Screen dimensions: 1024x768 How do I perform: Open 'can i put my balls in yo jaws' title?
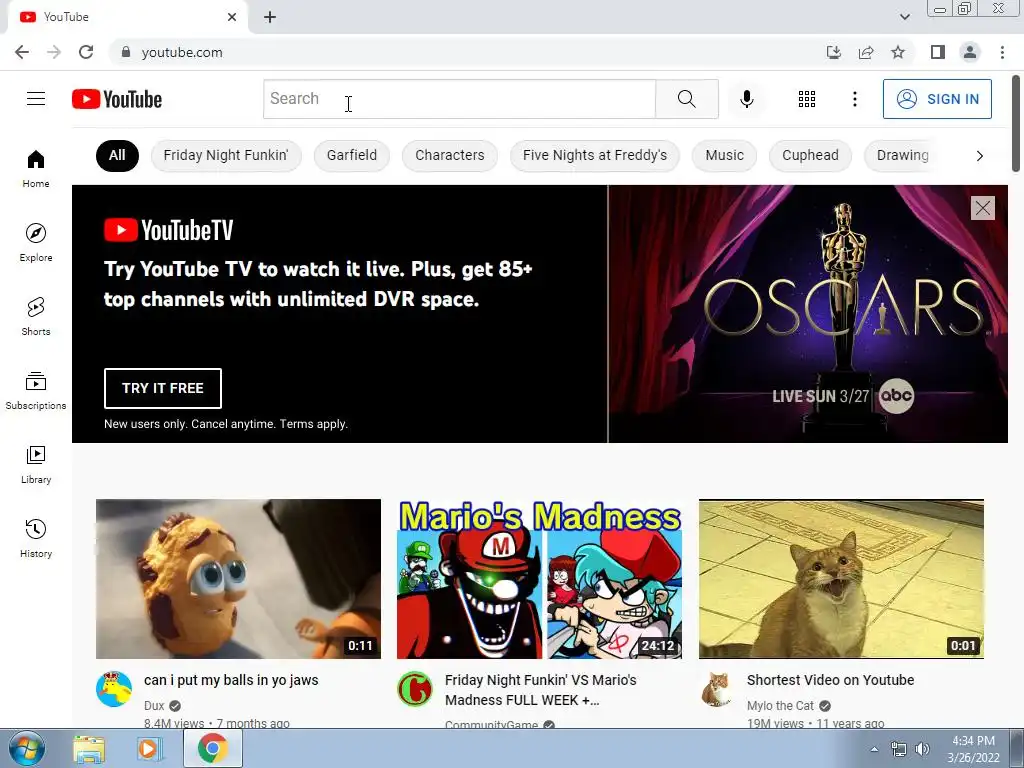click(231, 680)
